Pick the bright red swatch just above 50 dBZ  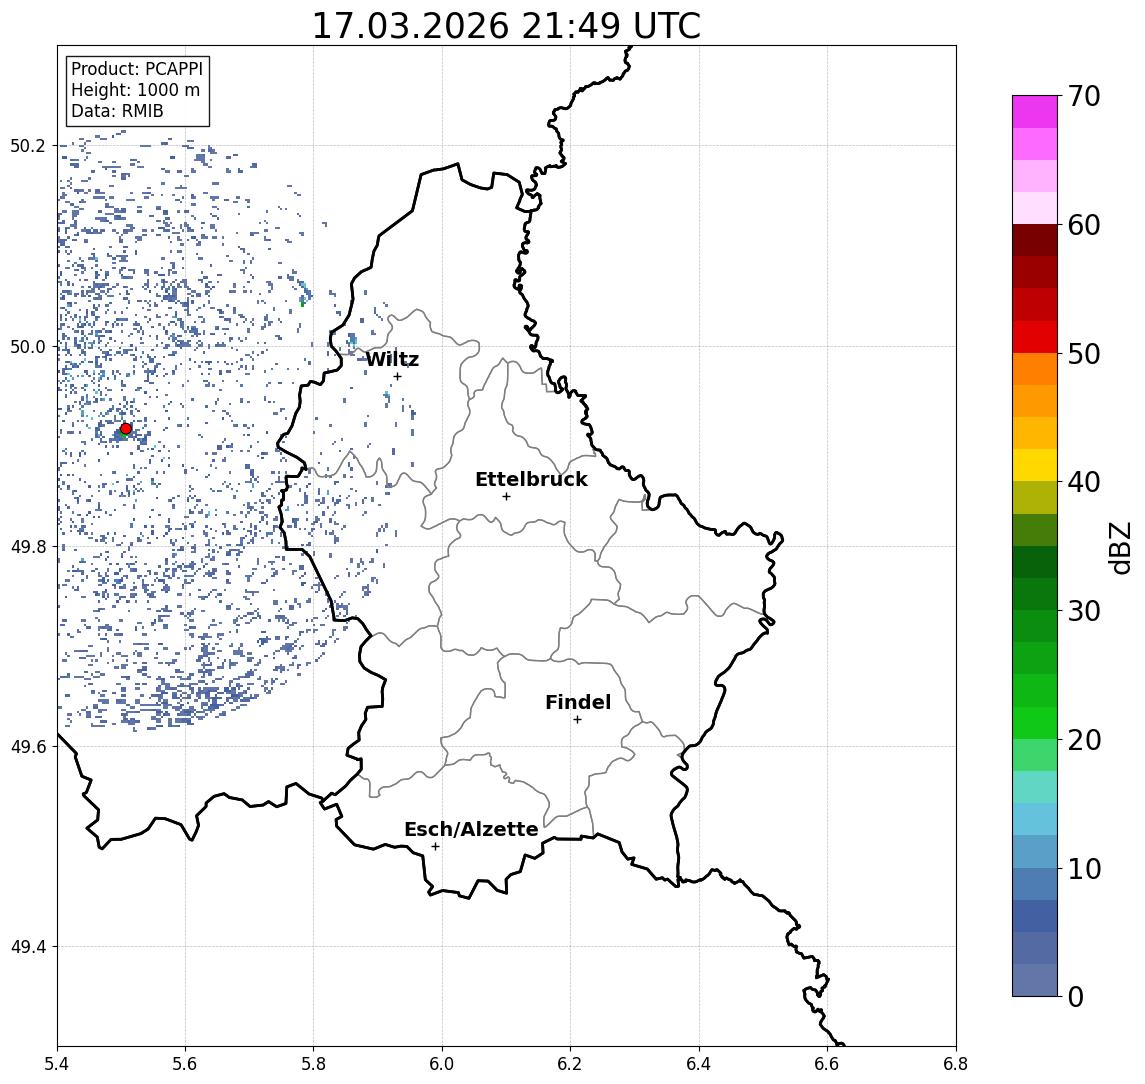click(1035, 337)
